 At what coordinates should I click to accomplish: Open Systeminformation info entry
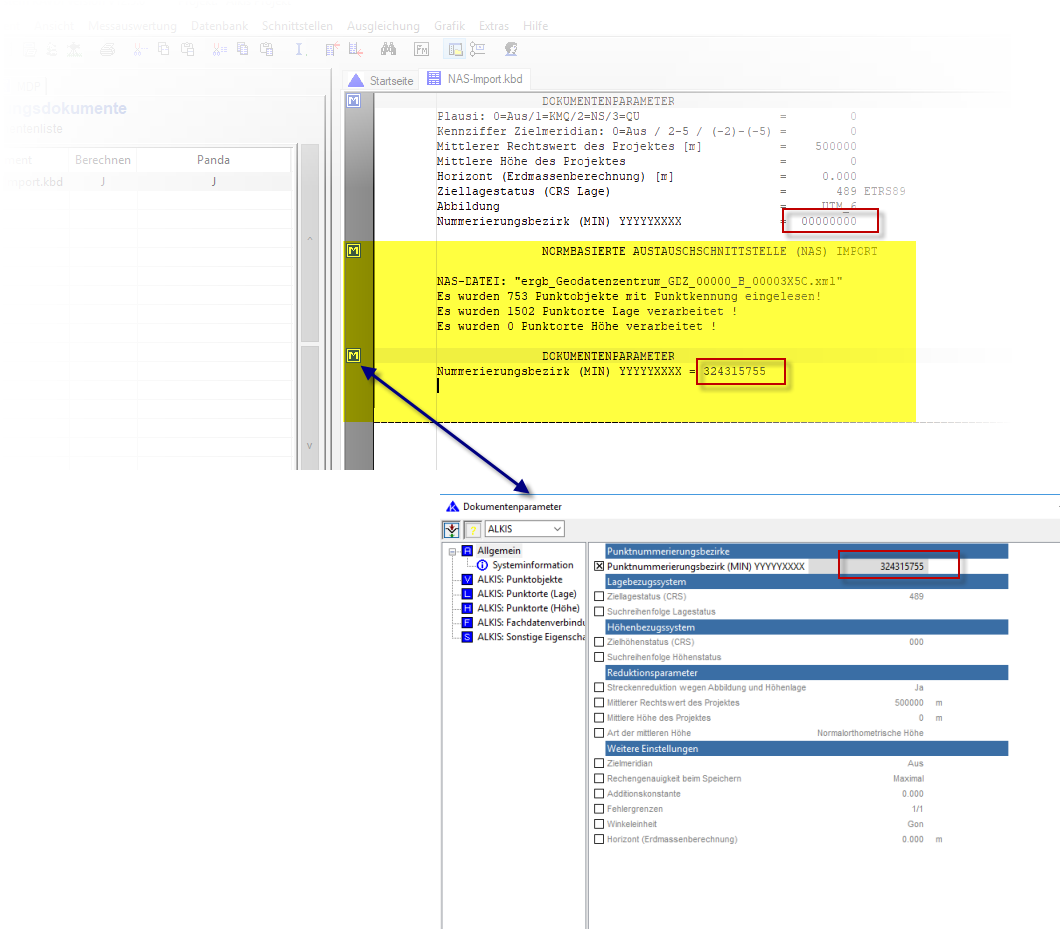click(x=532, y=565)
